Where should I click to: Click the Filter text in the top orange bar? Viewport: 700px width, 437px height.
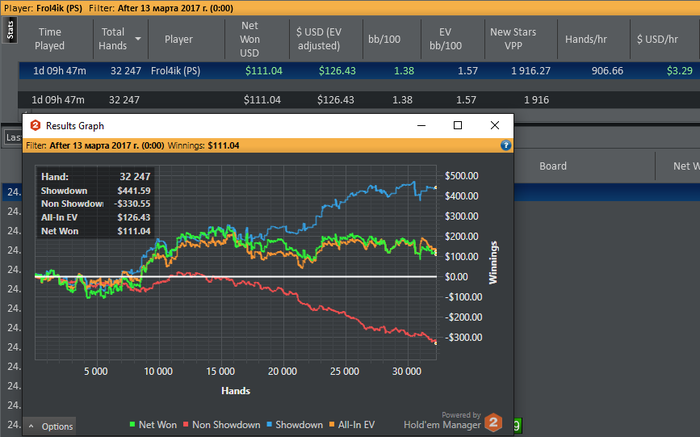click(x=161, y=8)
